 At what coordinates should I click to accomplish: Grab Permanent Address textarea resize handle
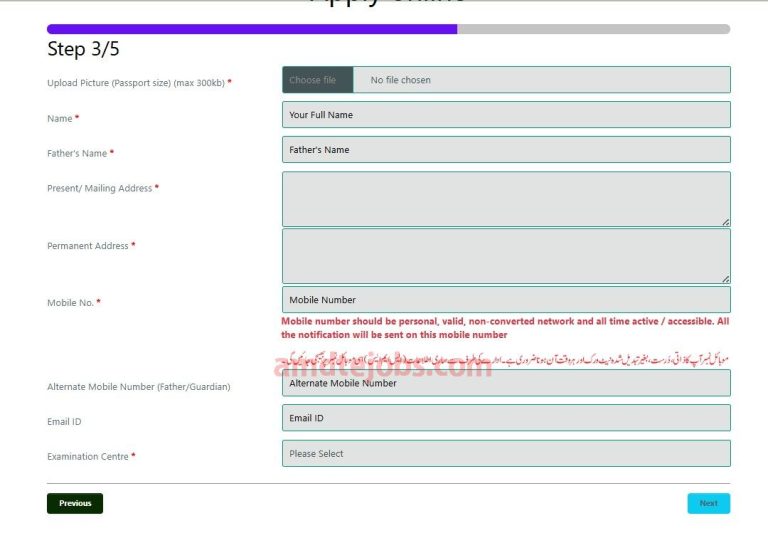point(725,279)
